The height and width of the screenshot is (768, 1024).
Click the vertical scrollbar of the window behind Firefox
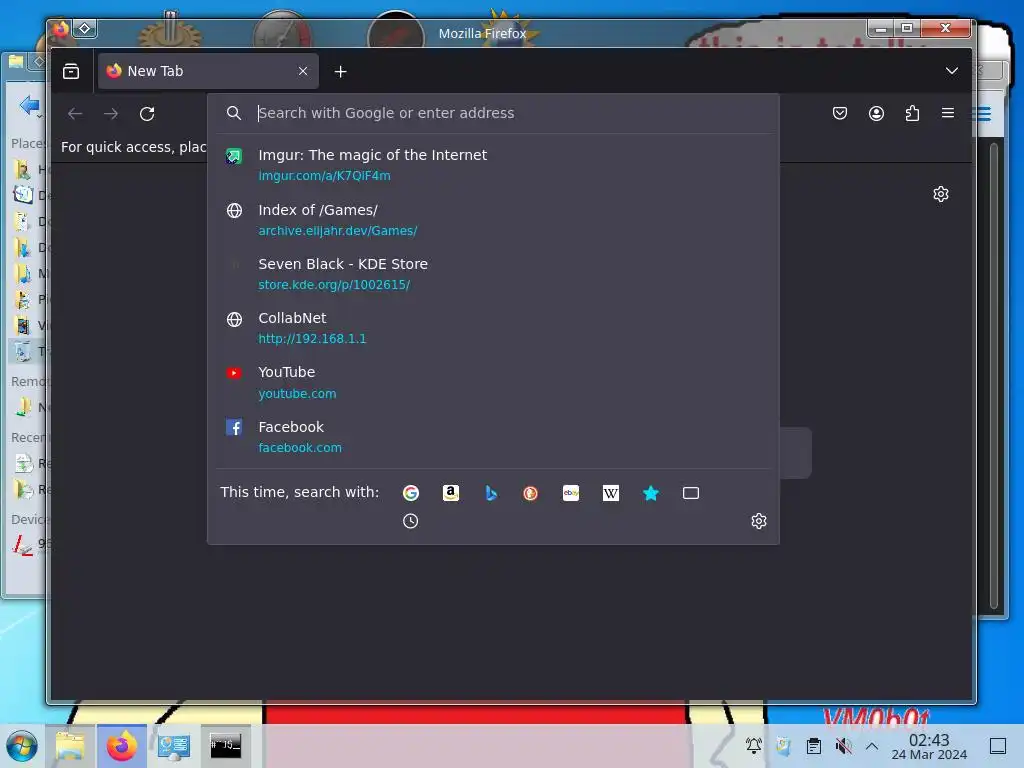994,376
